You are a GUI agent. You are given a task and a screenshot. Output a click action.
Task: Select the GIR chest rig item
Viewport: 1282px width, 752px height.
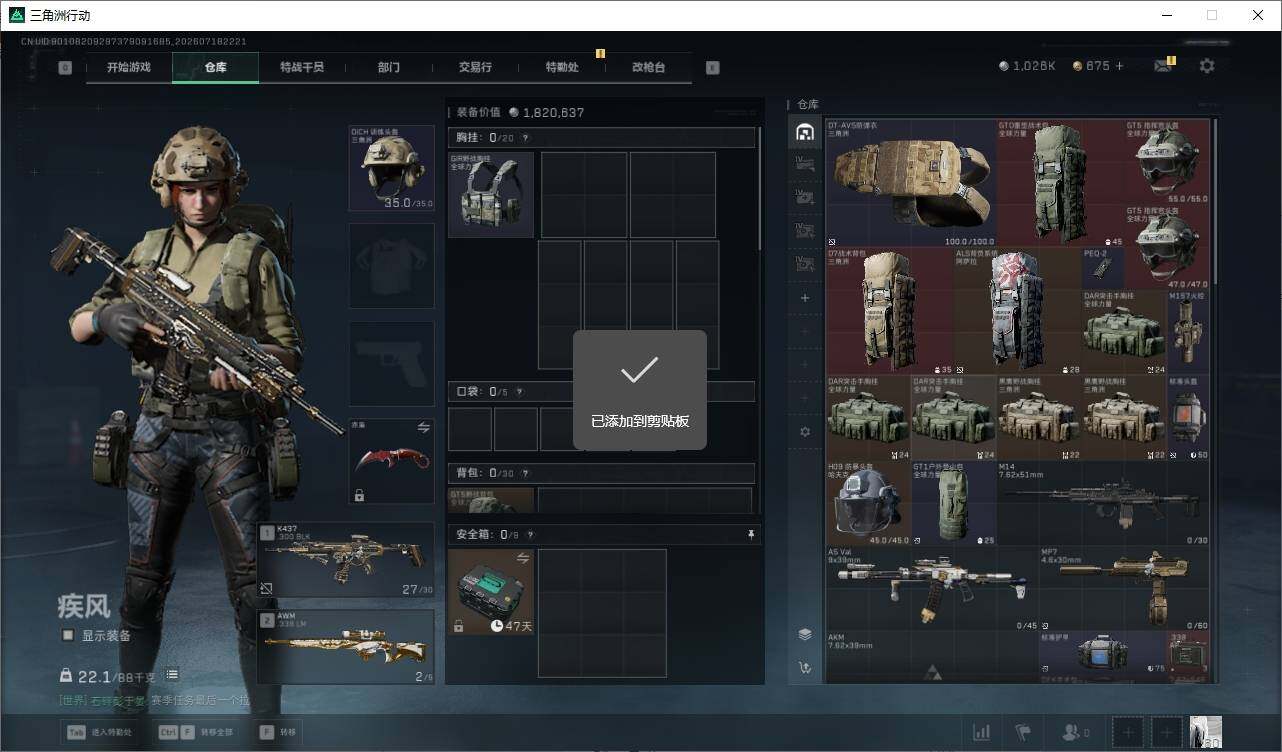coord(491,194)
